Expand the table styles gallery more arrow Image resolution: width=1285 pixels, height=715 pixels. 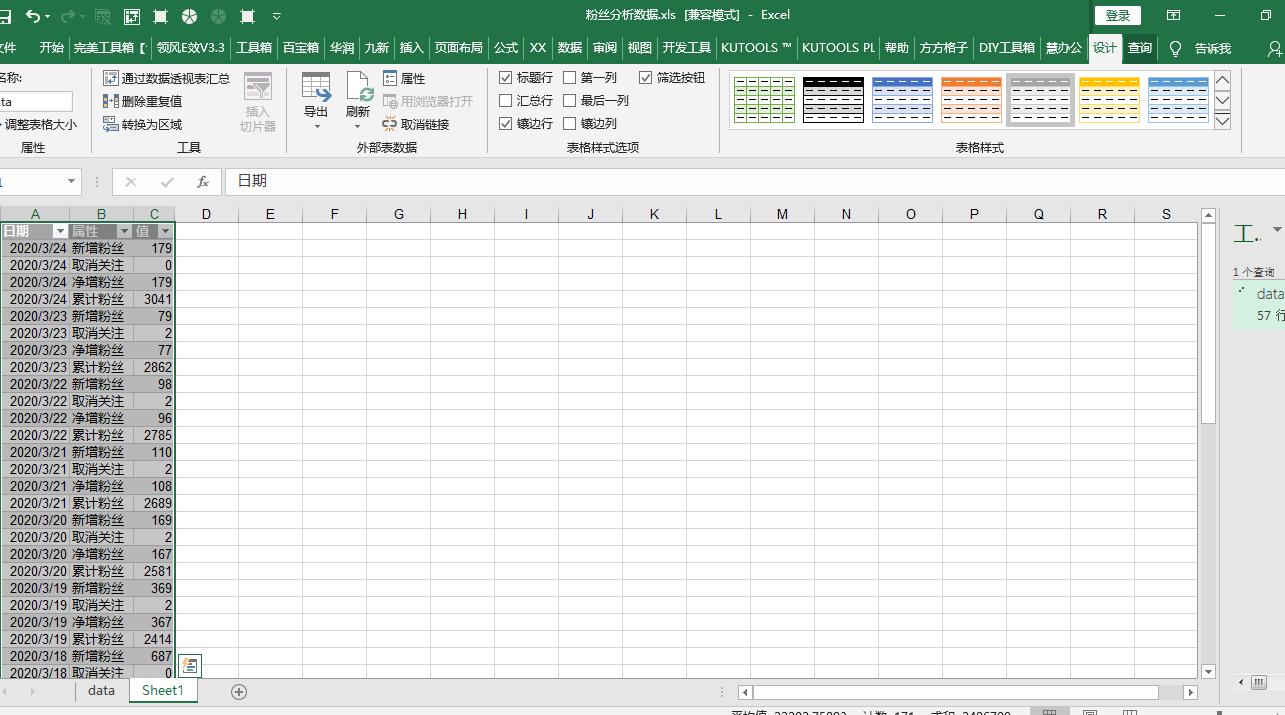pyautogui.click(x=1222, y=121)
